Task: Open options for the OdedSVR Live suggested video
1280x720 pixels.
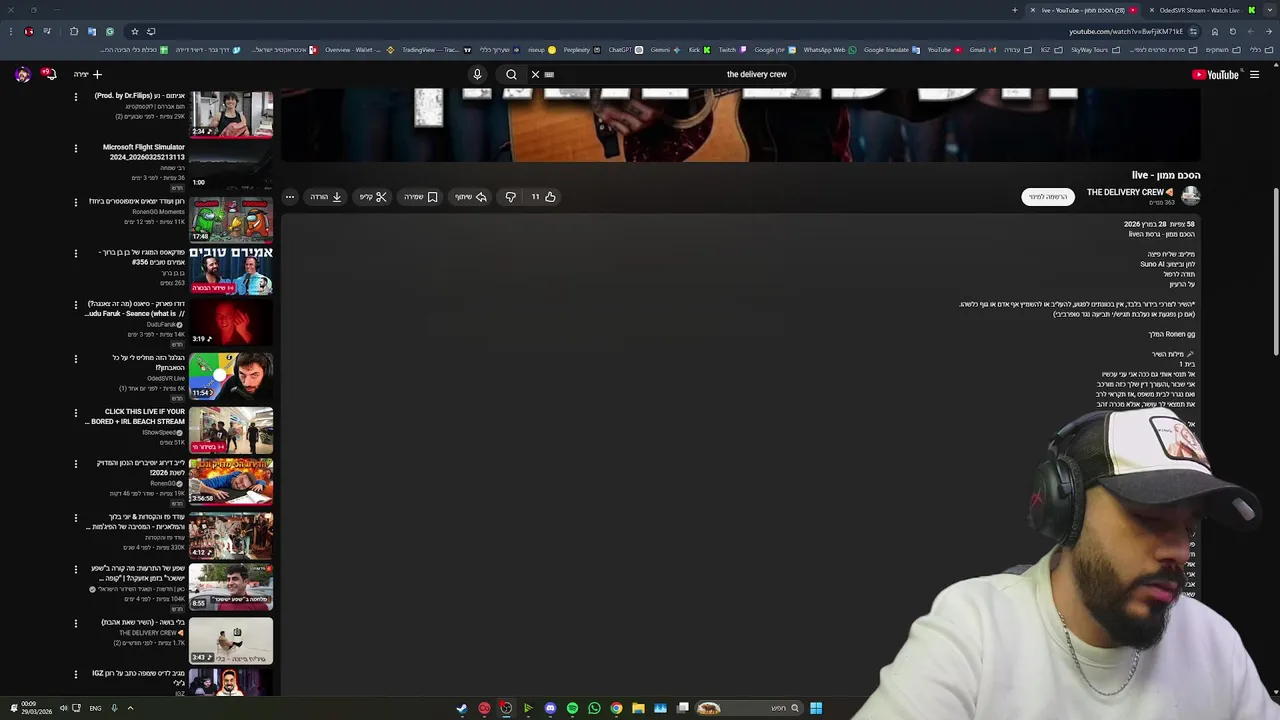Action: coord(75,359)
